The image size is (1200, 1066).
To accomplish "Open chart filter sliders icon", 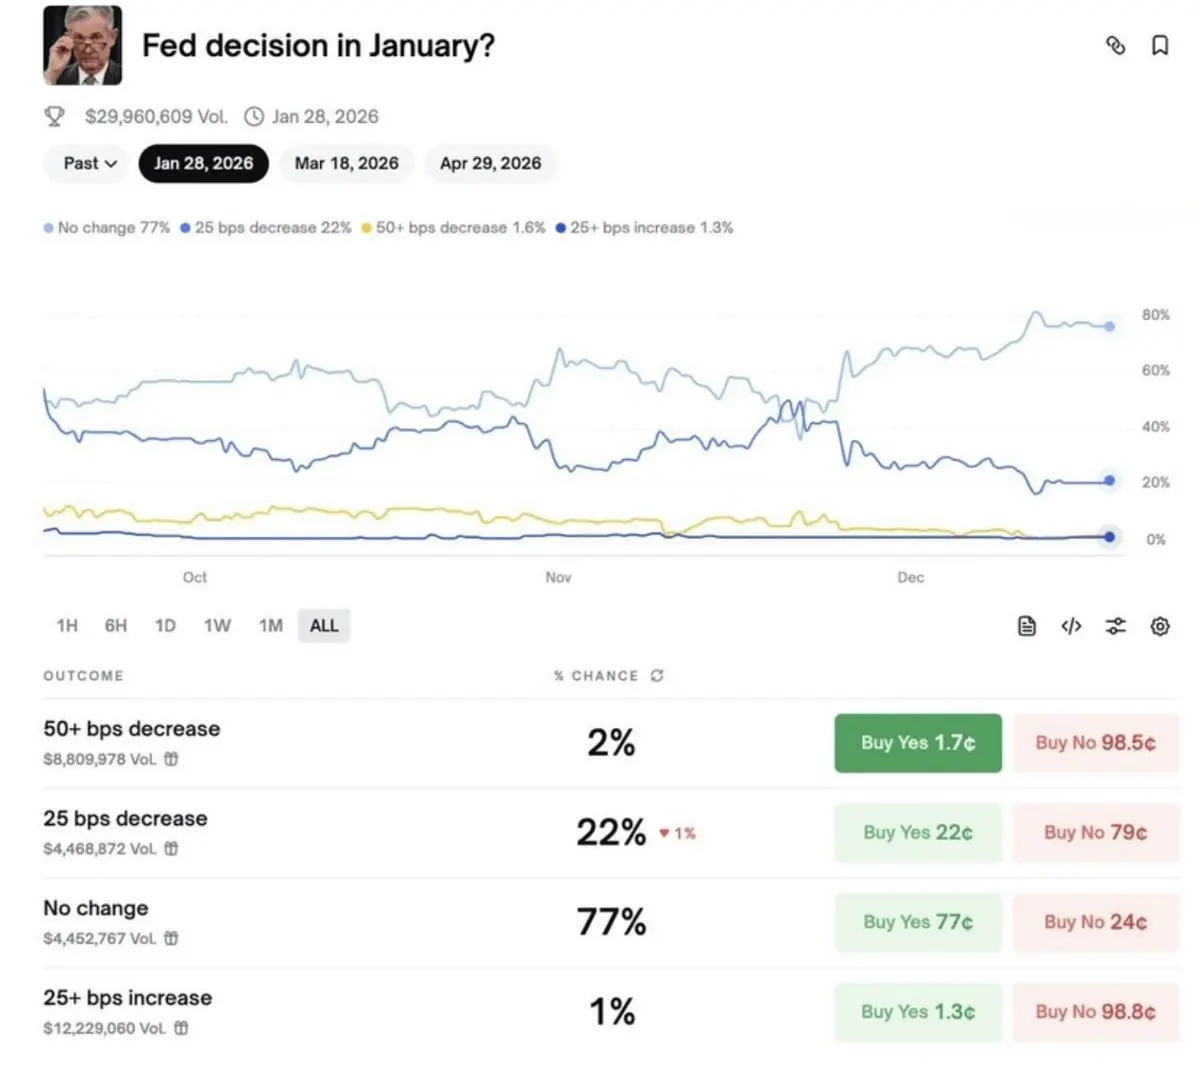I will click(1115, 626).
